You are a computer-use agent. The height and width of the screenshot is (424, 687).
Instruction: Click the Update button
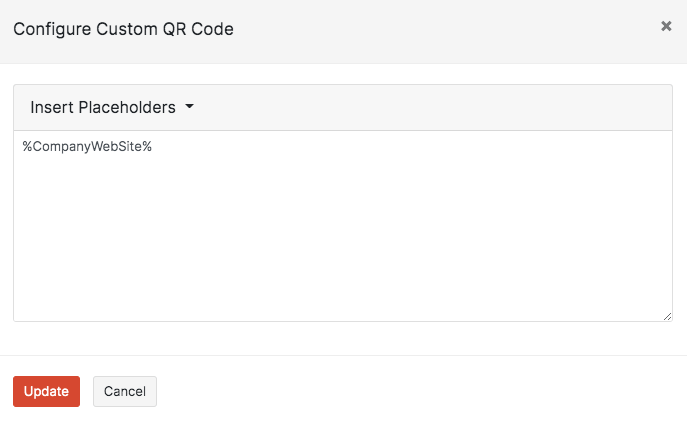(x=46, y=391)
